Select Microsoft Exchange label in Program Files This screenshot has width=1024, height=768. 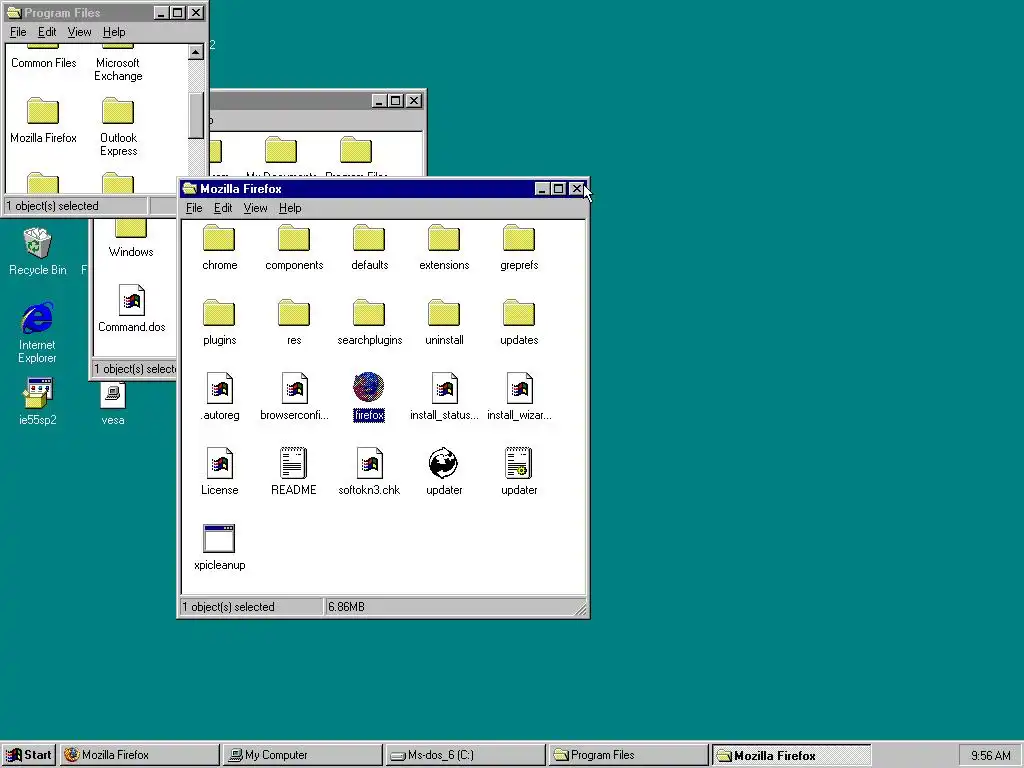point(118,70)
